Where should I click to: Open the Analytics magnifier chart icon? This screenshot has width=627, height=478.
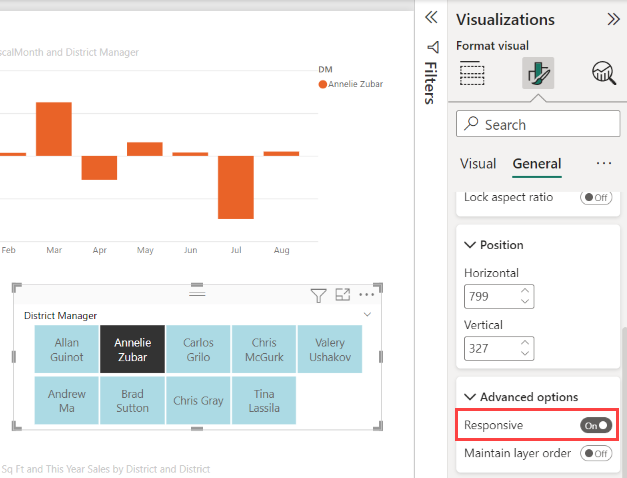[x=603, y=73]
